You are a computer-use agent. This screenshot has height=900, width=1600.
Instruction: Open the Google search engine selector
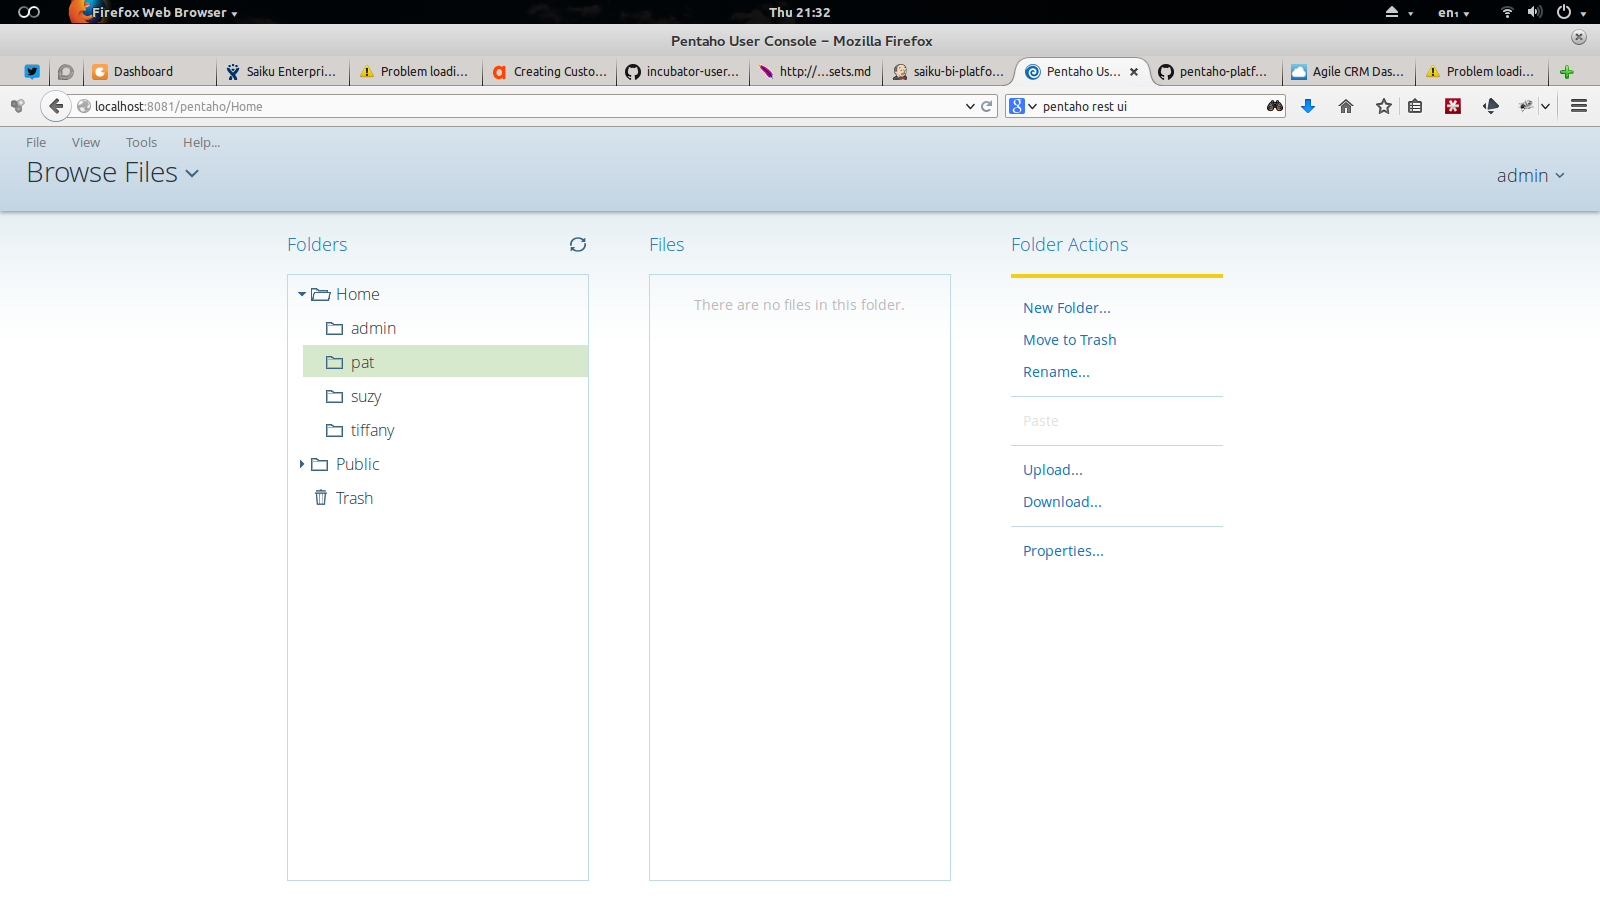(x=1022, y=106)
